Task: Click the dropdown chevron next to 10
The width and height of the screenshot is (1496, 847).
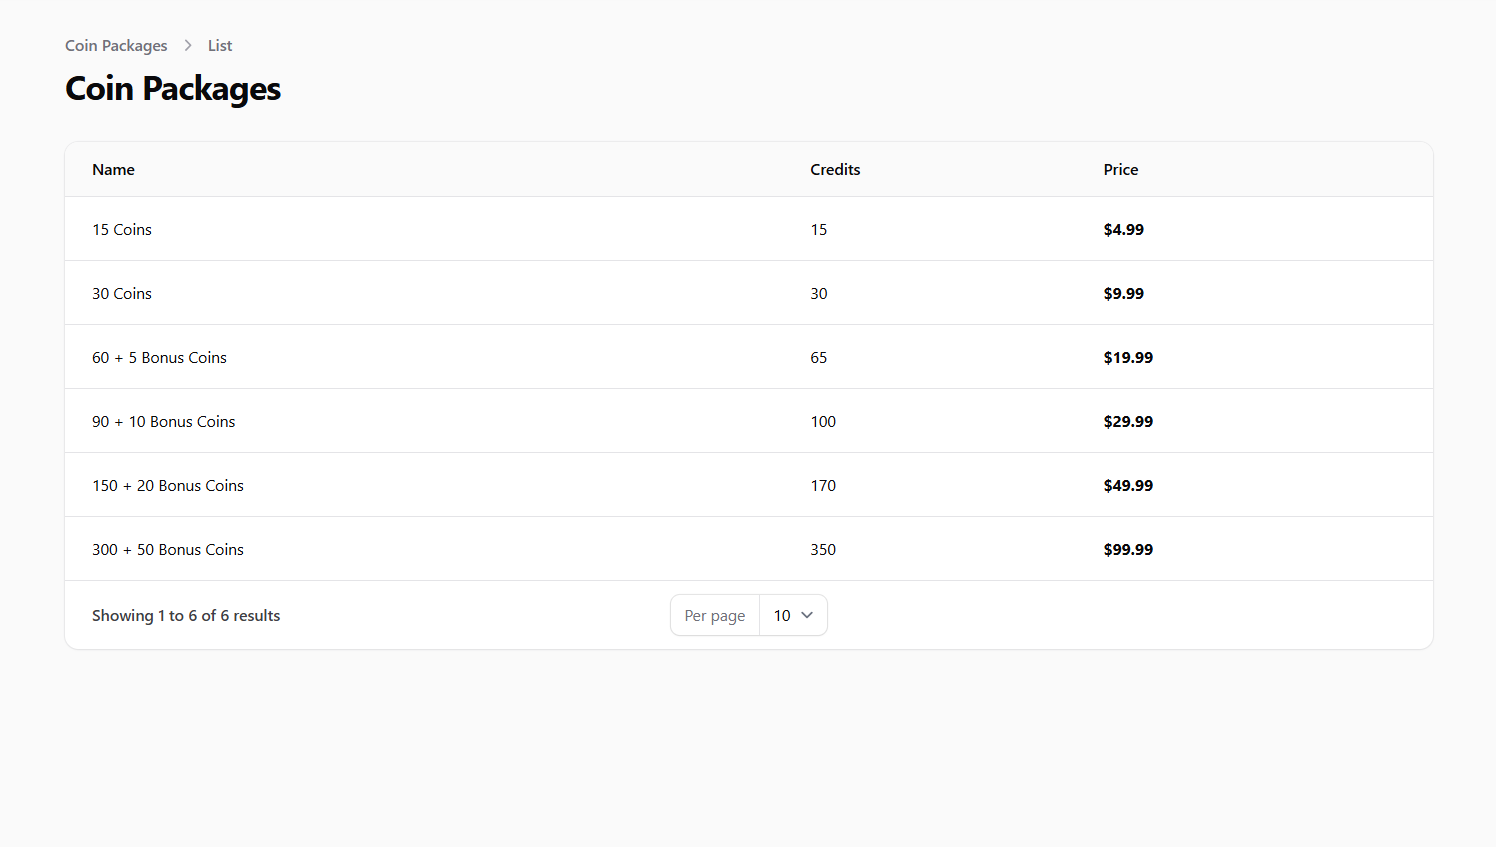Action: [807, 615]
